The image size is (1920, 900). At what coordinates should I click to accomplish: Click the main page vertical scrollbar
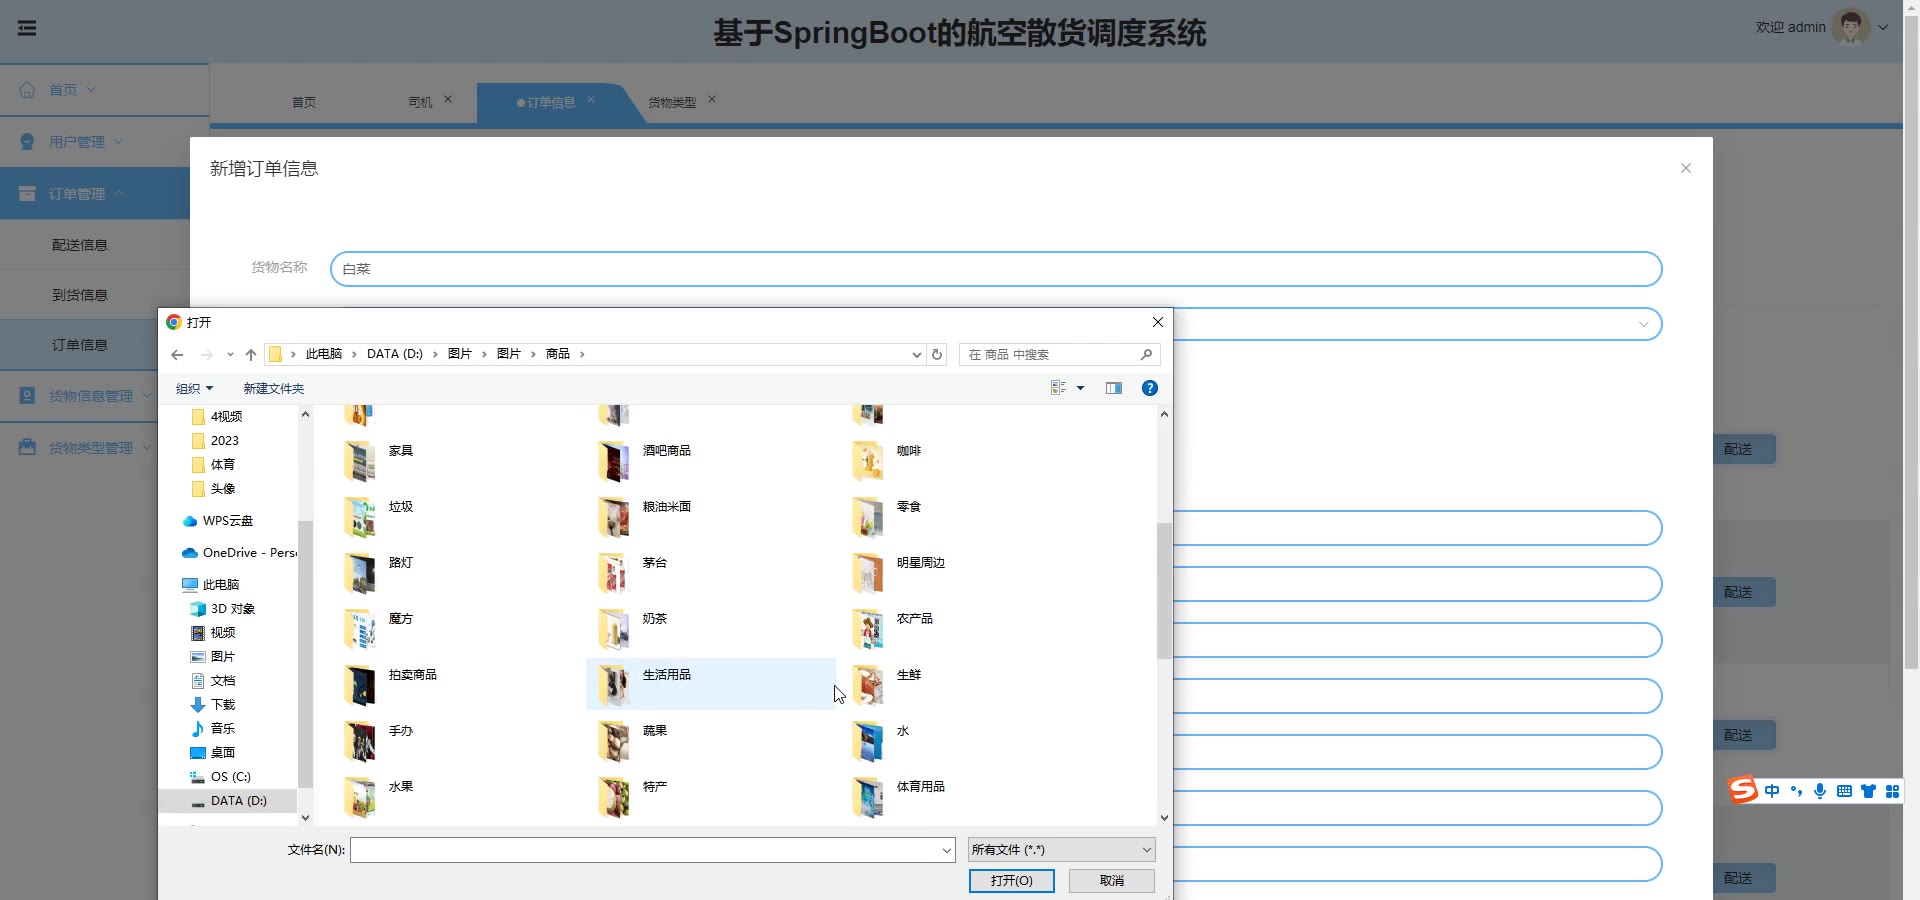coord(1911,340)
